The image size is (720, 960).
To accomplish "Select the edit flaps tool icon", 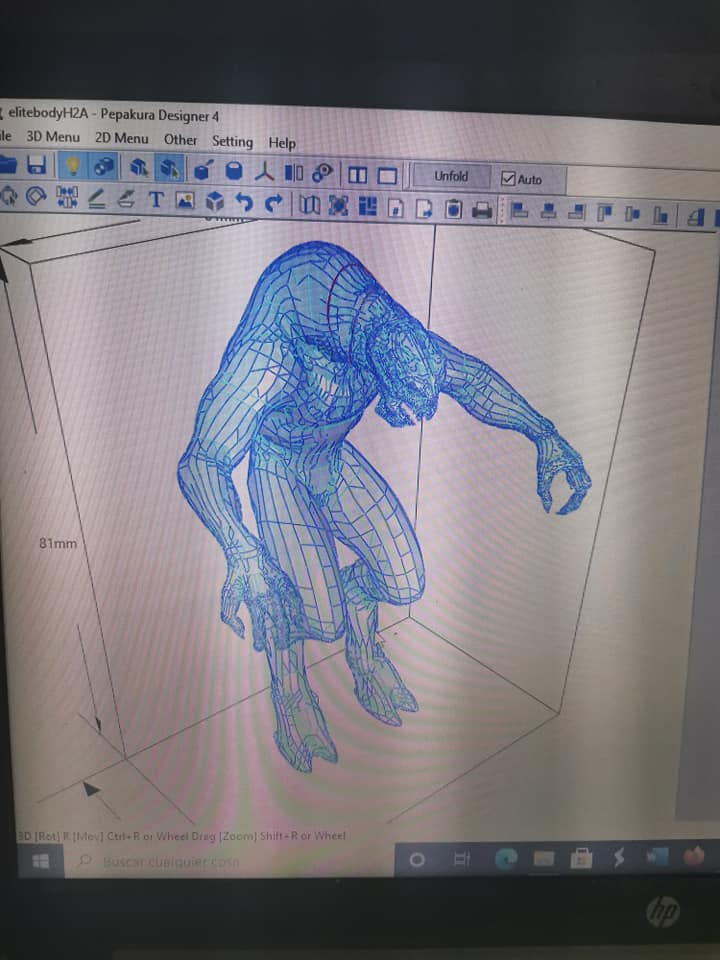I will click(126, 199).
